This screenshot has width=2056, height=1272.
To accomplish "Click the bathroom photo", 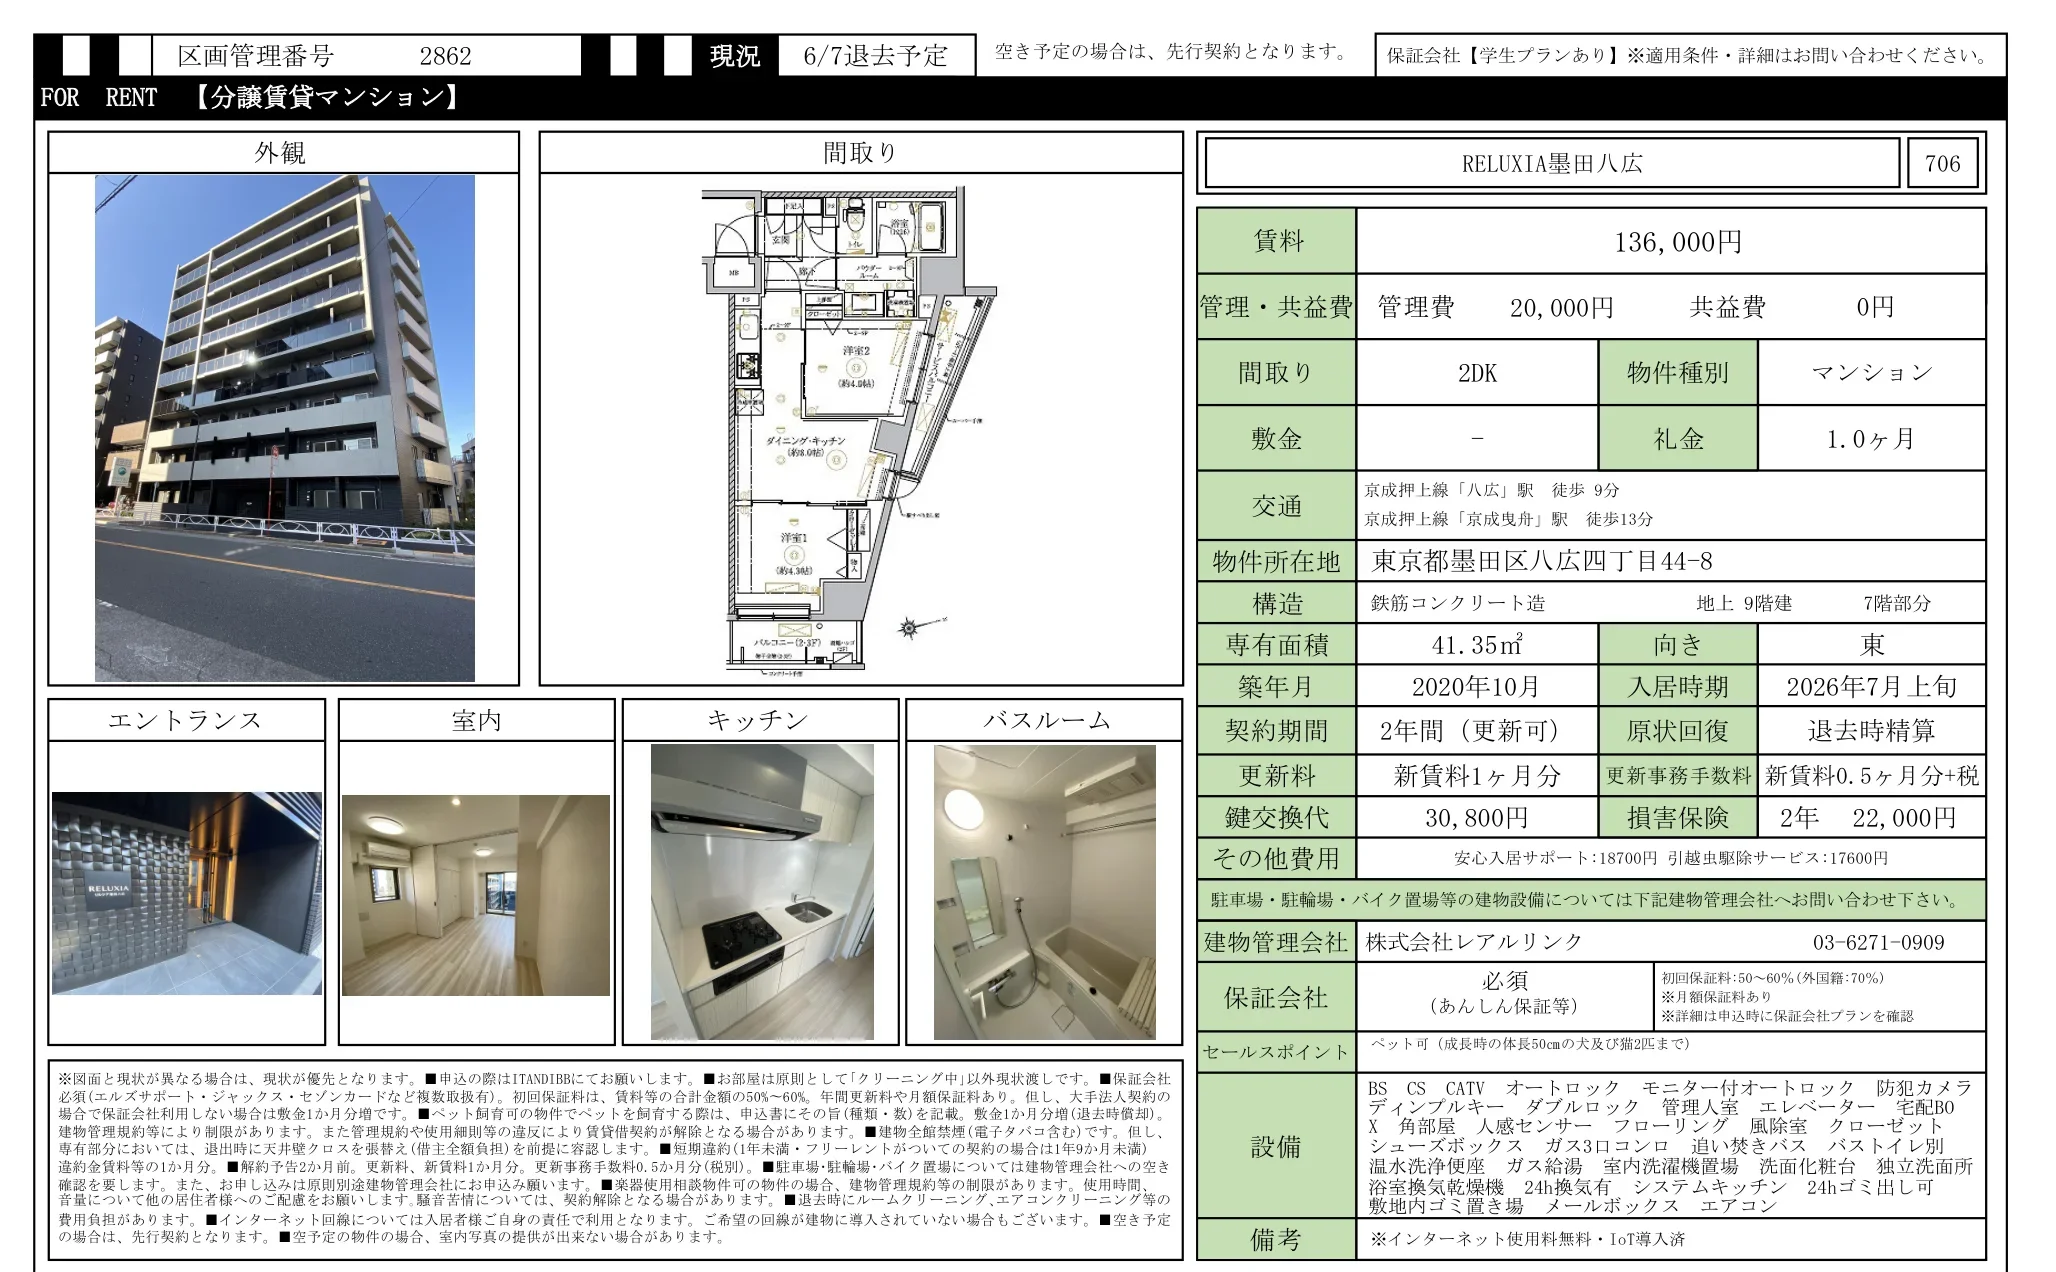I will tap(1045, 891).
